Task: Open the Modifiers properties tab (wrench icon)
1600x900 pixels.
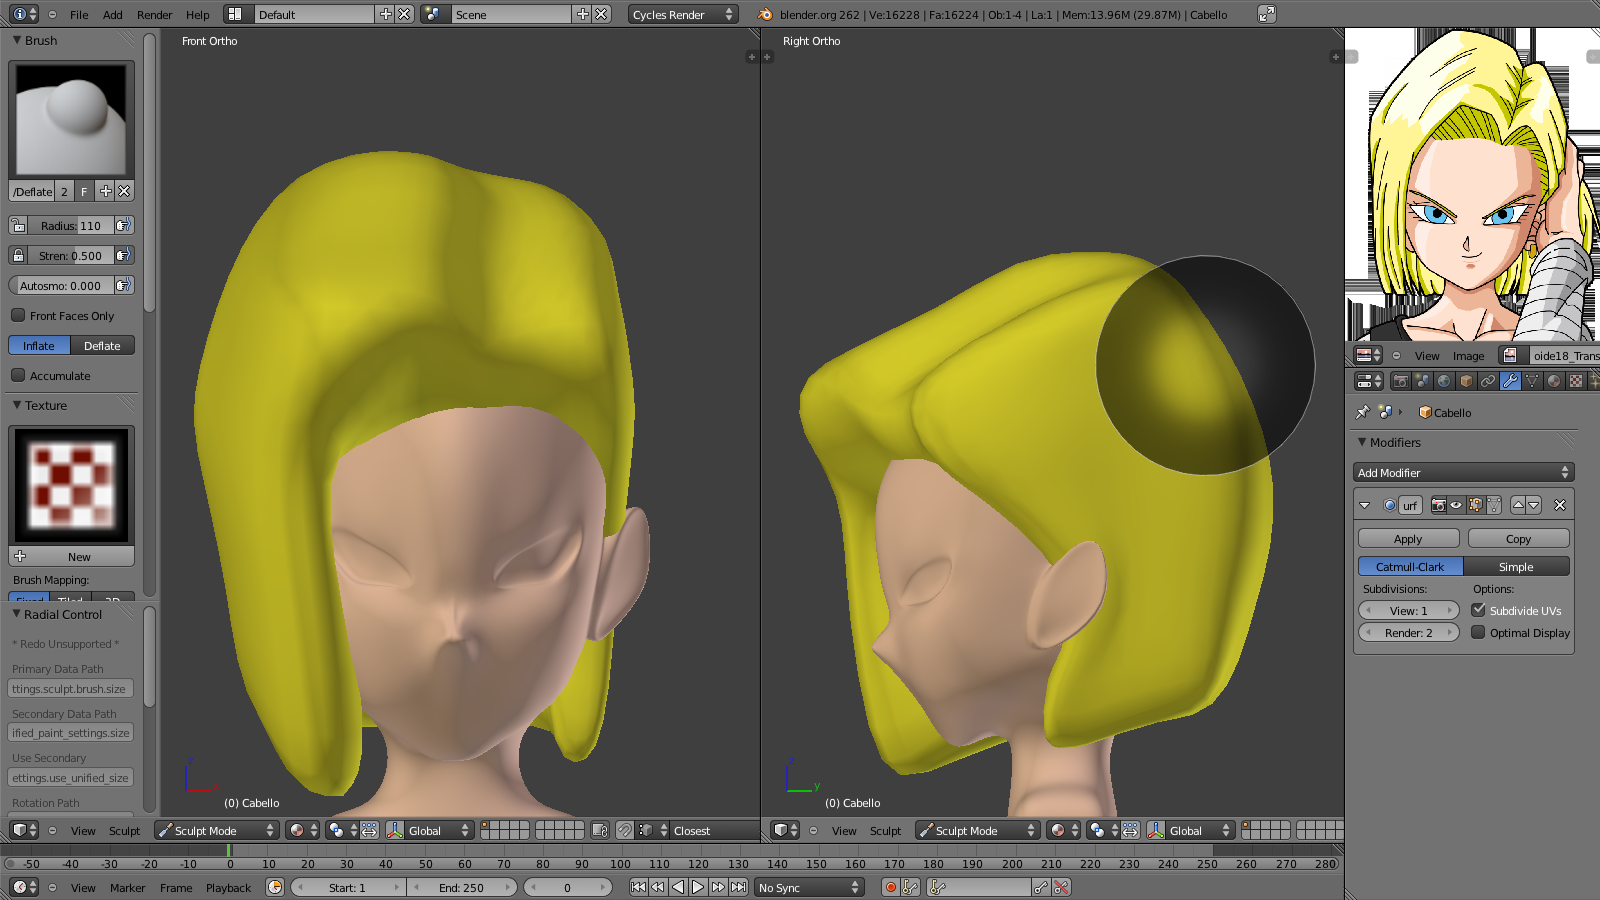Action: tap(1510, 381)
